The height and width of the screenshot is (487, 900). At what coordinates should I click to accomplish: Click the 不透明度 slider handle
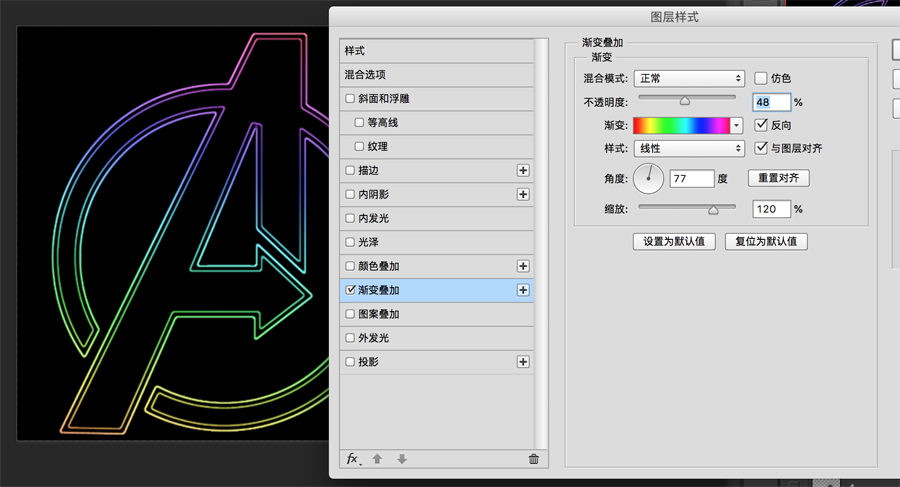pos(685,101)
